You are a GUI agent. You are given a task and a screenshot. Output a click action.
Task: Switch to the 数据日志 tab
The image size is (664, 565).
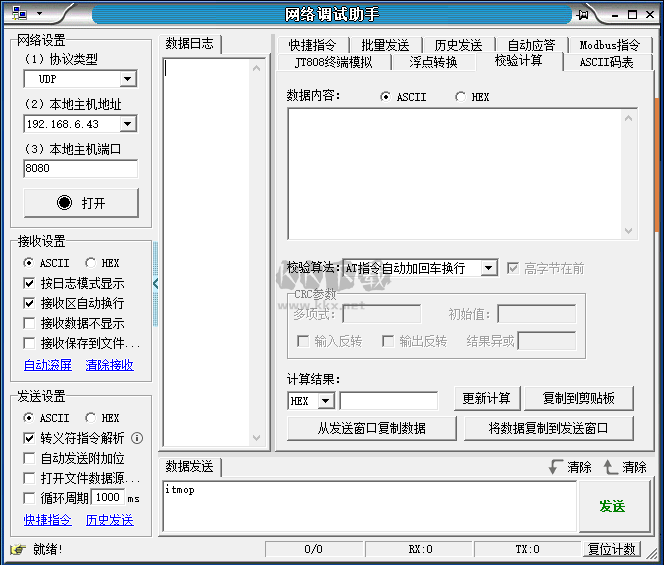190,44
